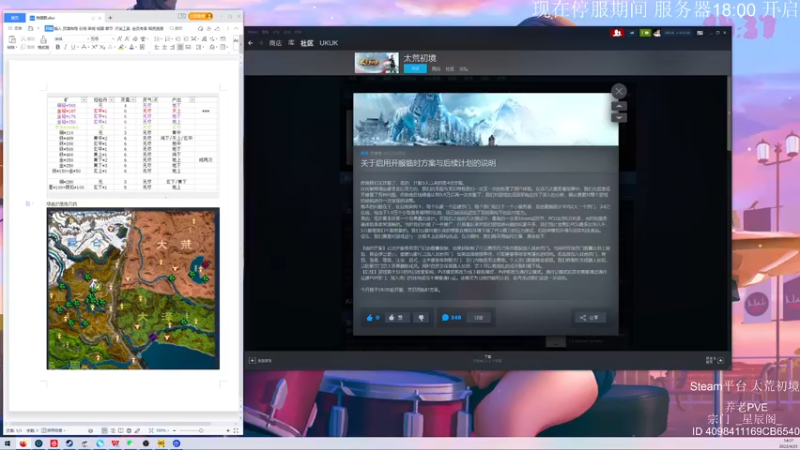800x450 pixels.
Task: Close the Steam announcement popup
Action: (618, 91)
